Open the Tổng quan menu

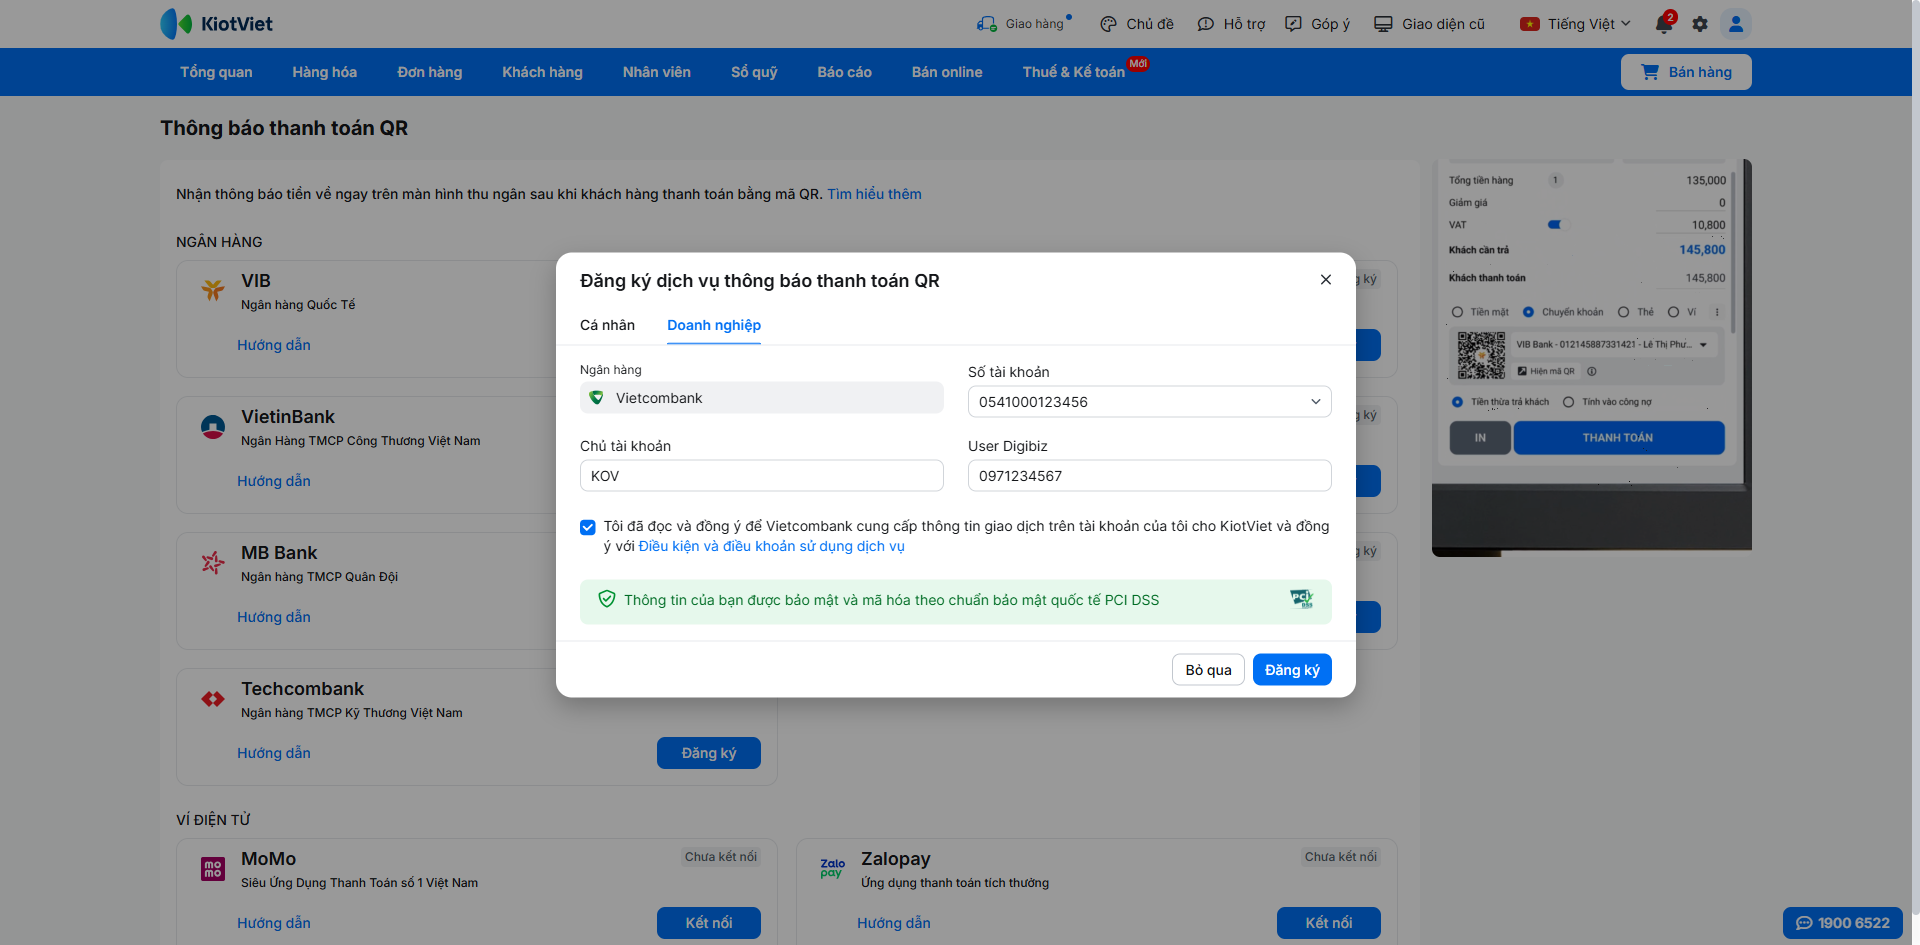tap(216, 72)
